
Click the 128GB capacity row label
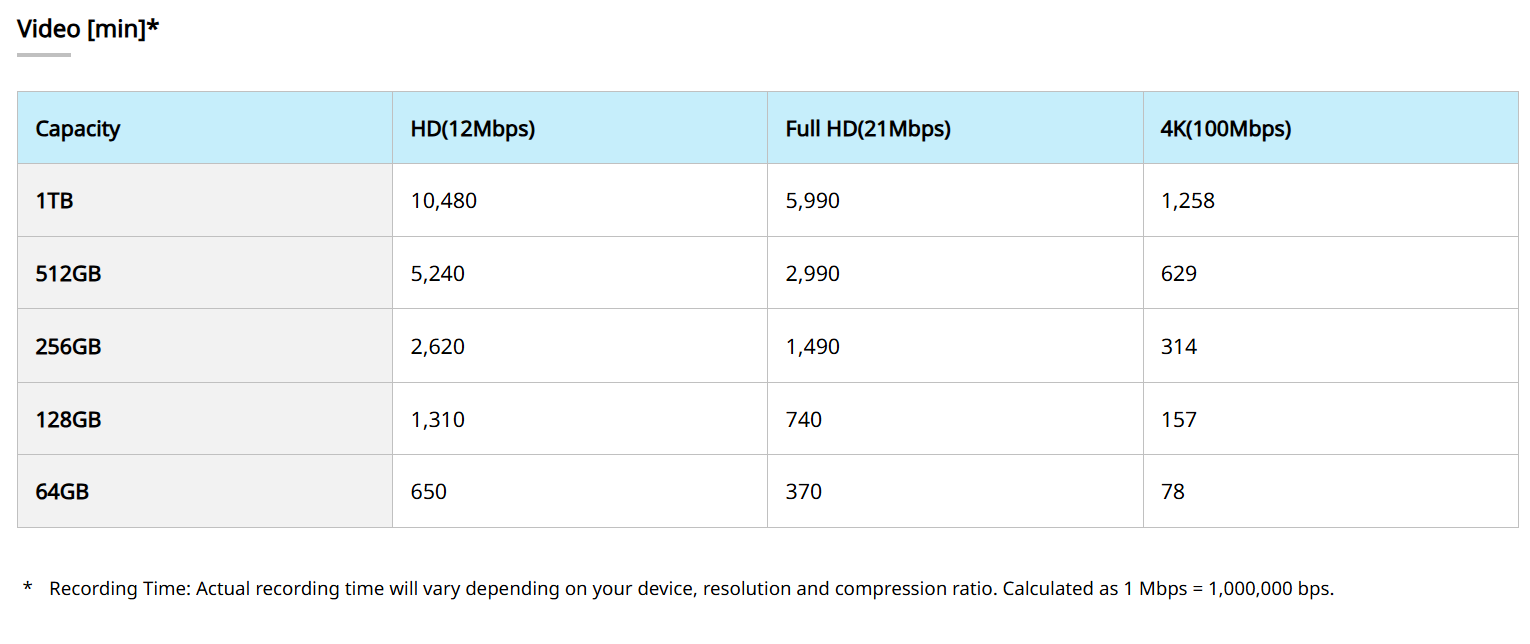click(69, 419)
